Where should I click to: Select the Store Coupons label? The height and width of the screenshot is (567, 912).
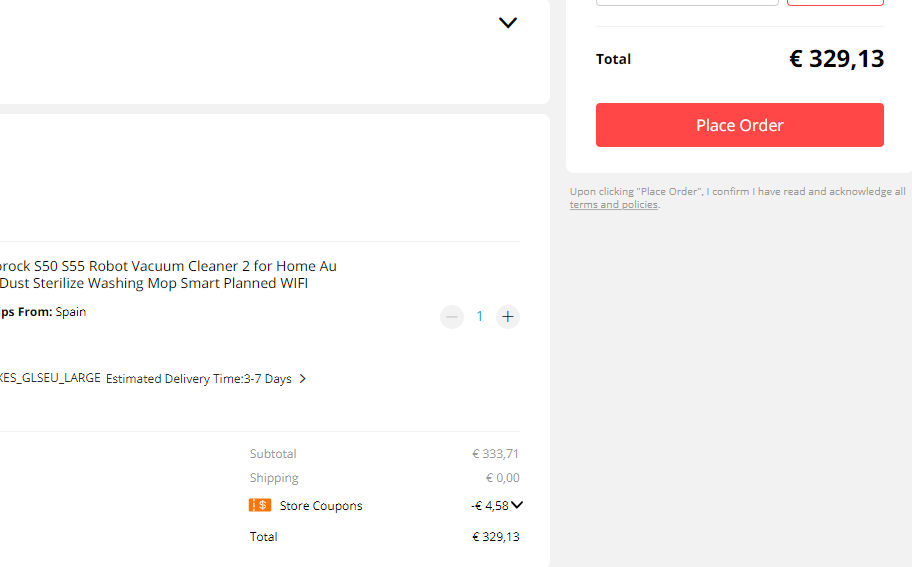(321, 506)
